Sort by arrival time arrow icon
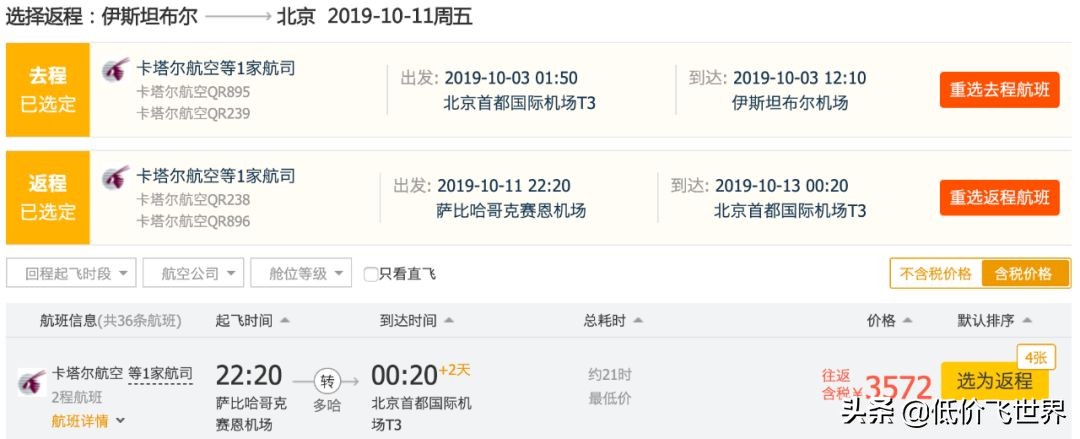The height and width of the screenshot is (439, 1080). (x=450, y=321)
